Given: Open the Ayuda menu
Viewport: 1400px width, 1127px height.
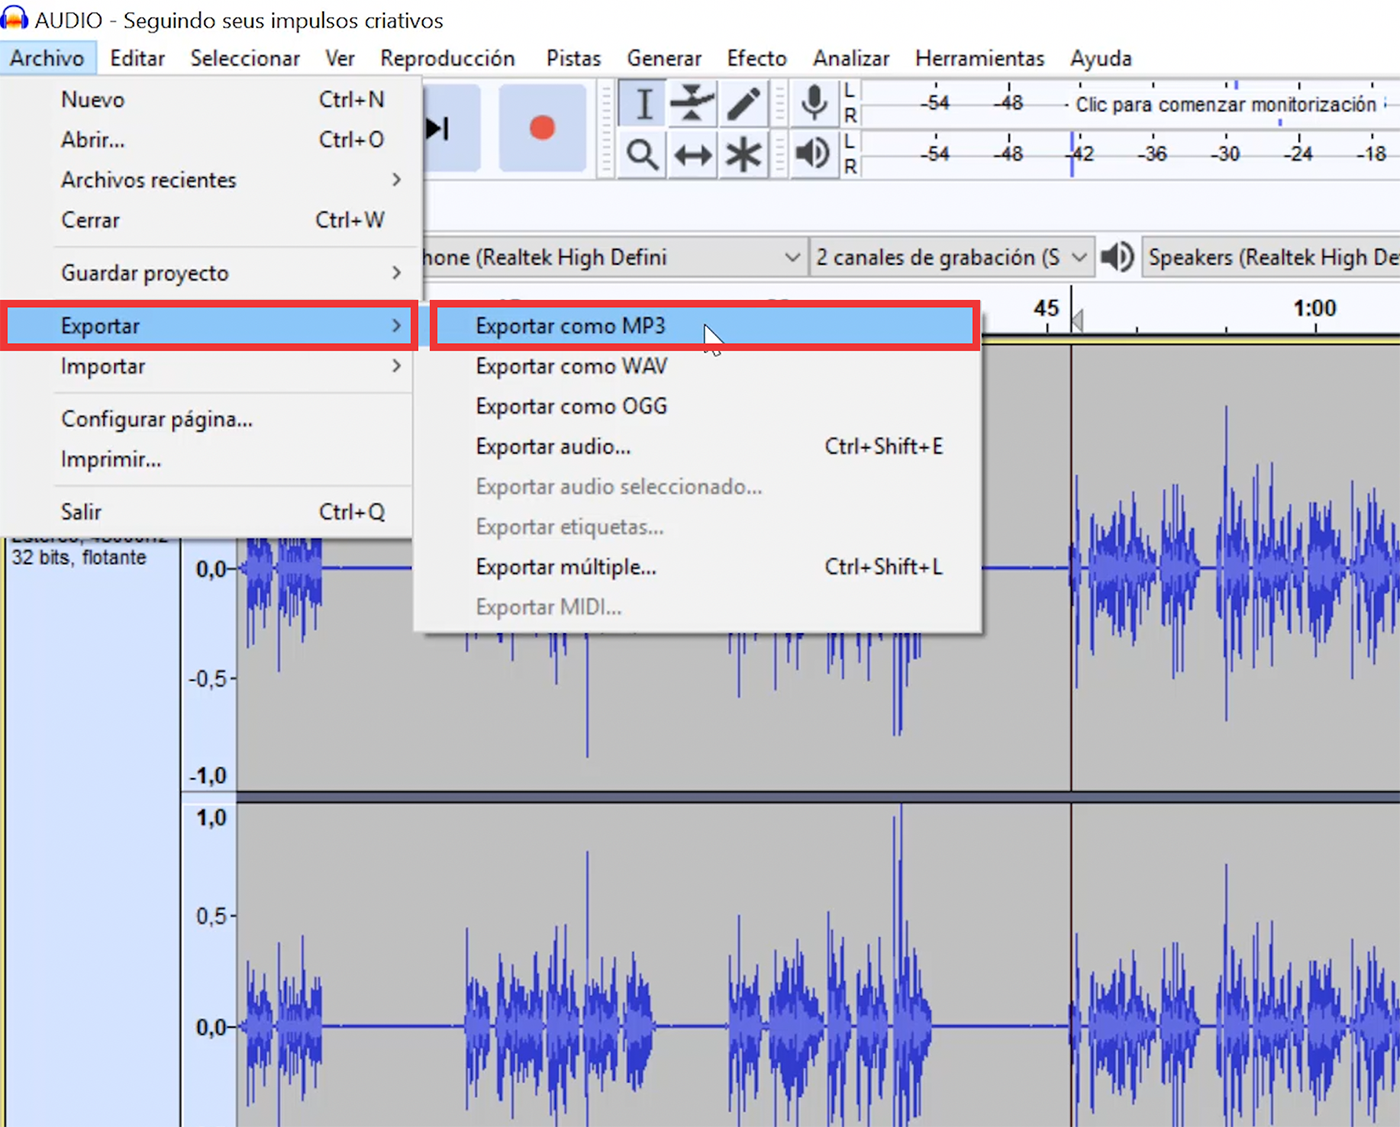Looking at the screenshot, I should [1101, 58].
